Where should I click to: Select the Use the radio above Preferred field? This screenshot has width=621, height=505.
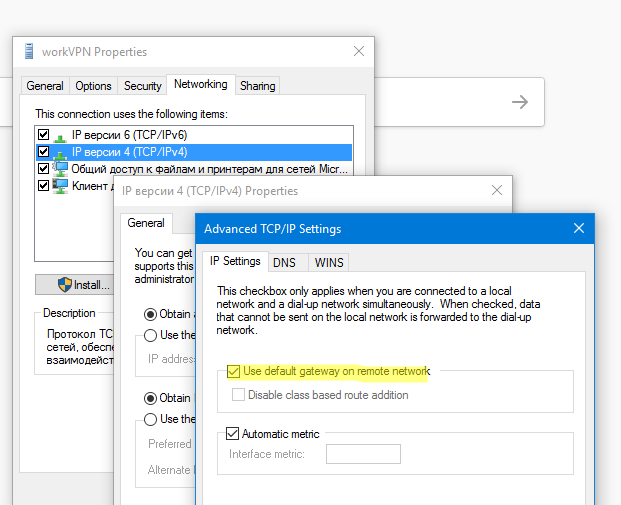point(150,419)
